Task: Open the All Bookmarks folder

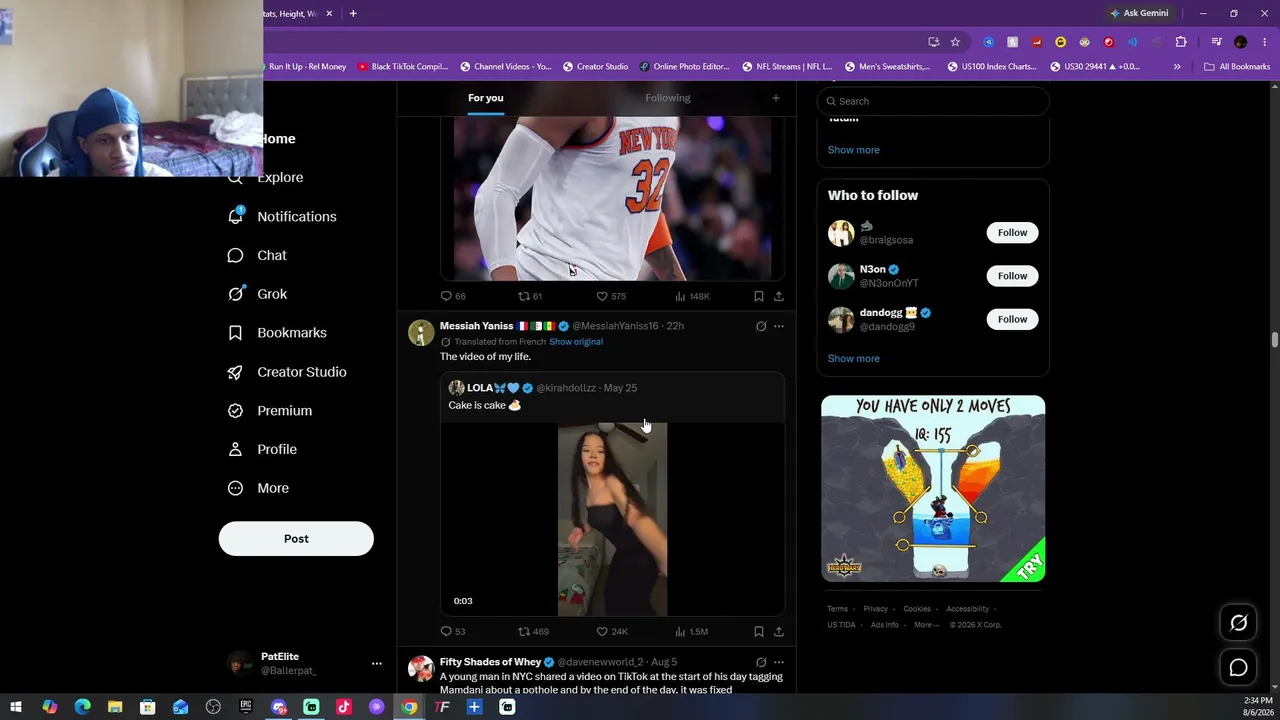Action: point(1237,67)
